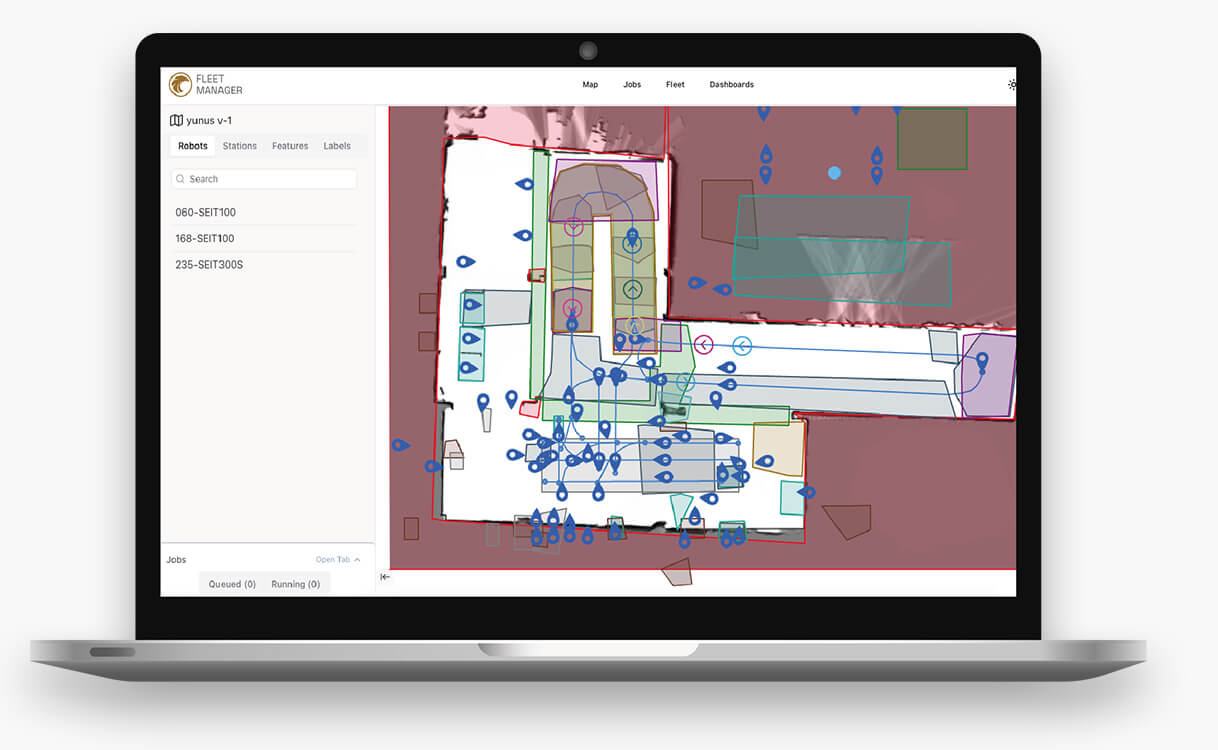Viewport: 1218px width, 750px height.
Task: Select robot 235-SEIT300S from the list
Action: point(209,265)
